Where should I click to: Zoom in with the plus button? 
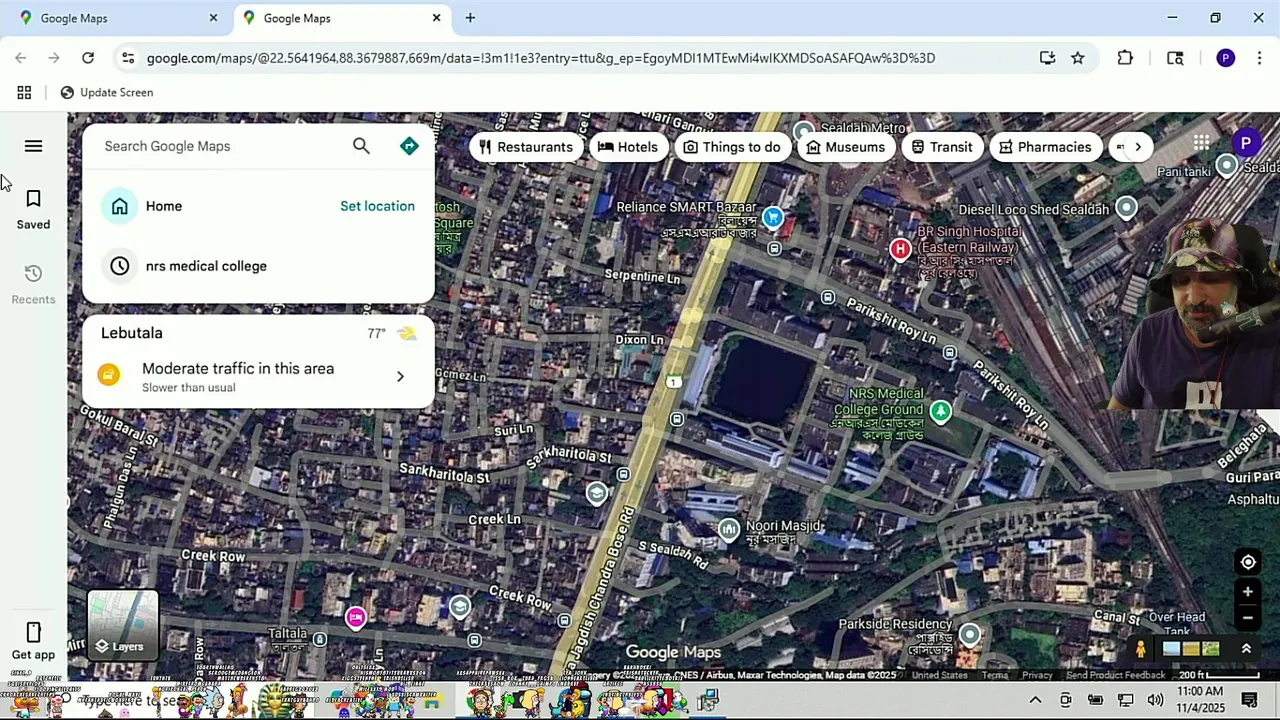1248,592
